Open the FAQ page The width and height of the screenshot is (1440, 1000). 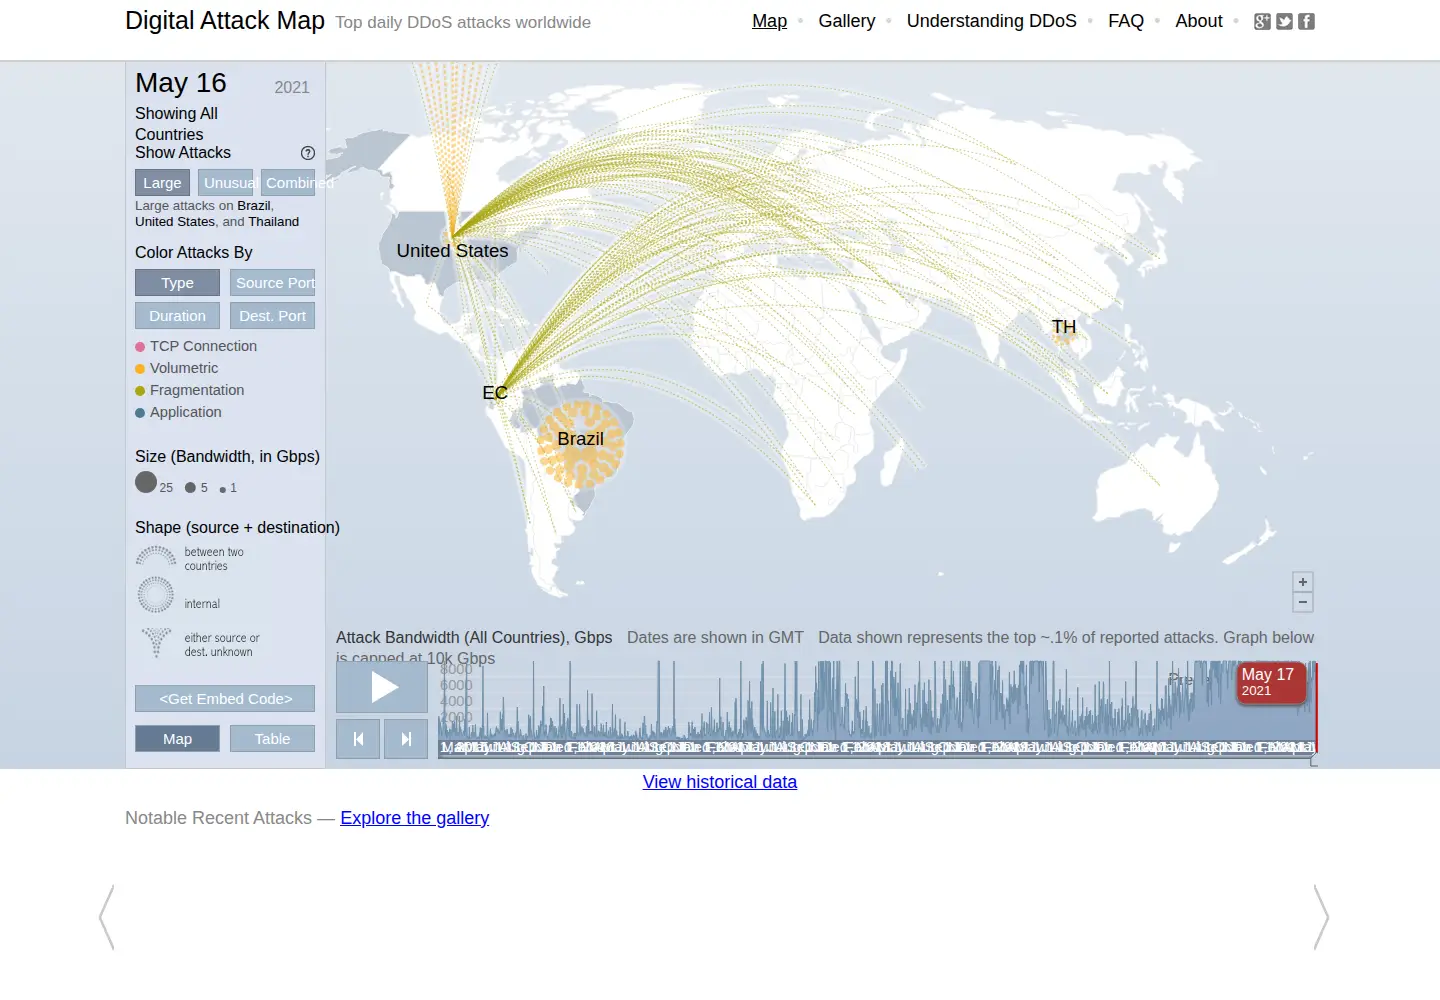click(1125, 21)
